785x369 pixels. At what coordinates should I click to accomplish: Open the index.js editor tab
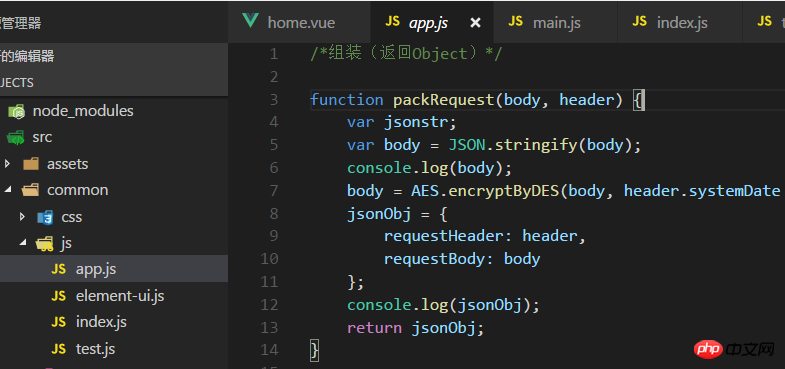pyautogui.click(x=680, y=22)
